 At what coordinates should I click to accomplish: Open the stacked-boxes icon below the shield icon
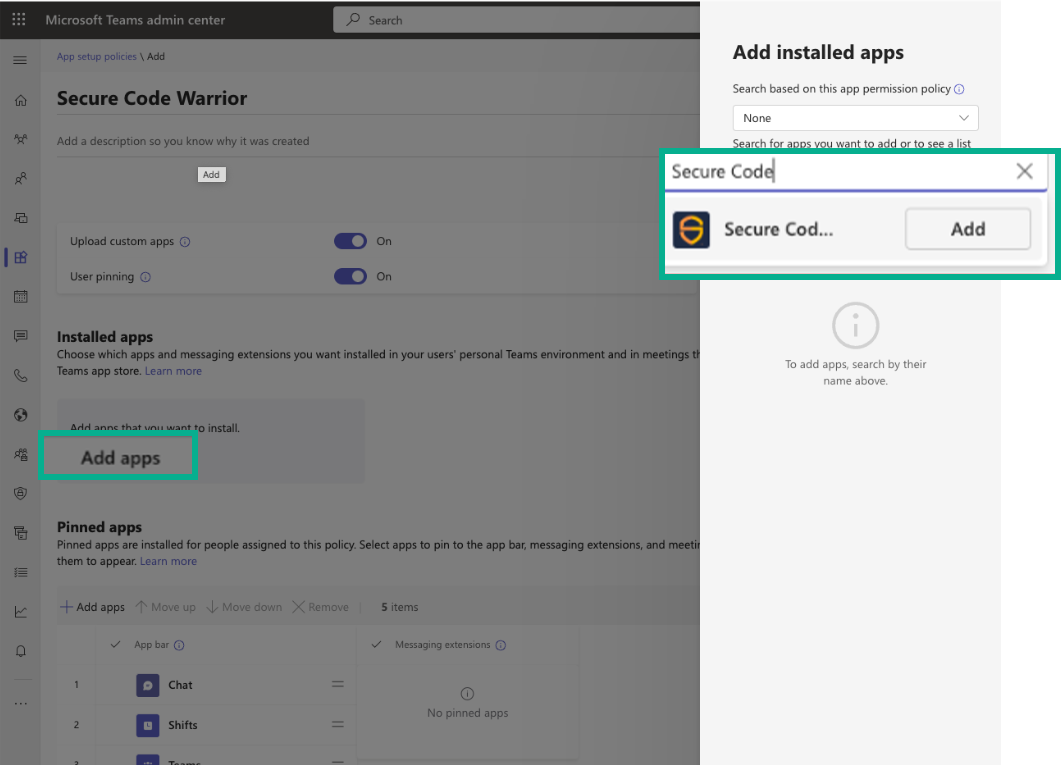coord(21,533)
